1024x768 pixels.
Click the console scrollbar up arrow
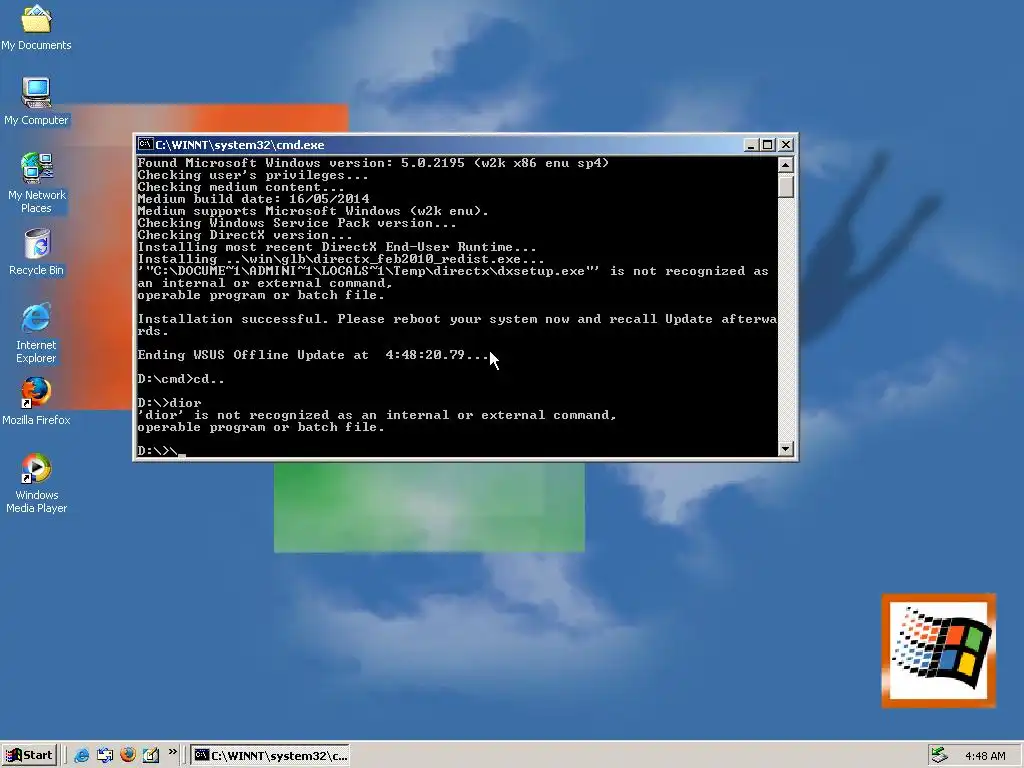click(786, 164)
